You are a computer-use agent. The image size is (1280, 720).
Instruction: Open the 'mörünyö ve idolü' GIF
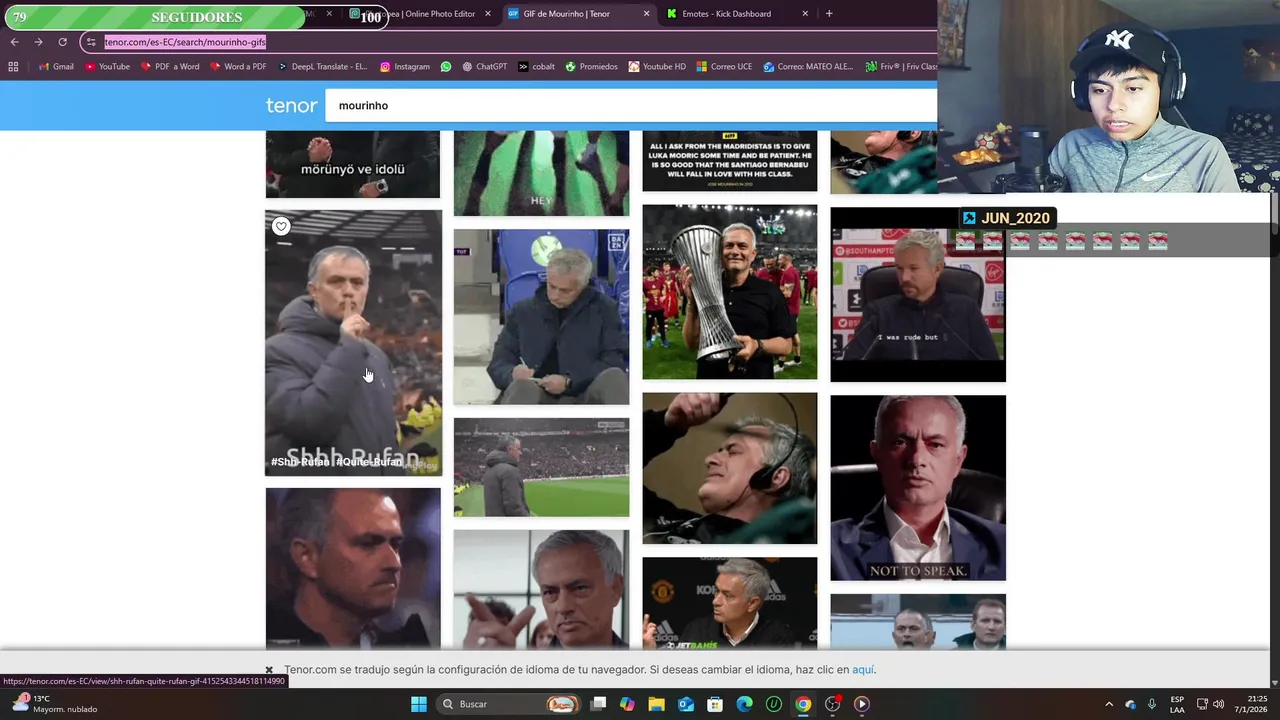[353, 164]
